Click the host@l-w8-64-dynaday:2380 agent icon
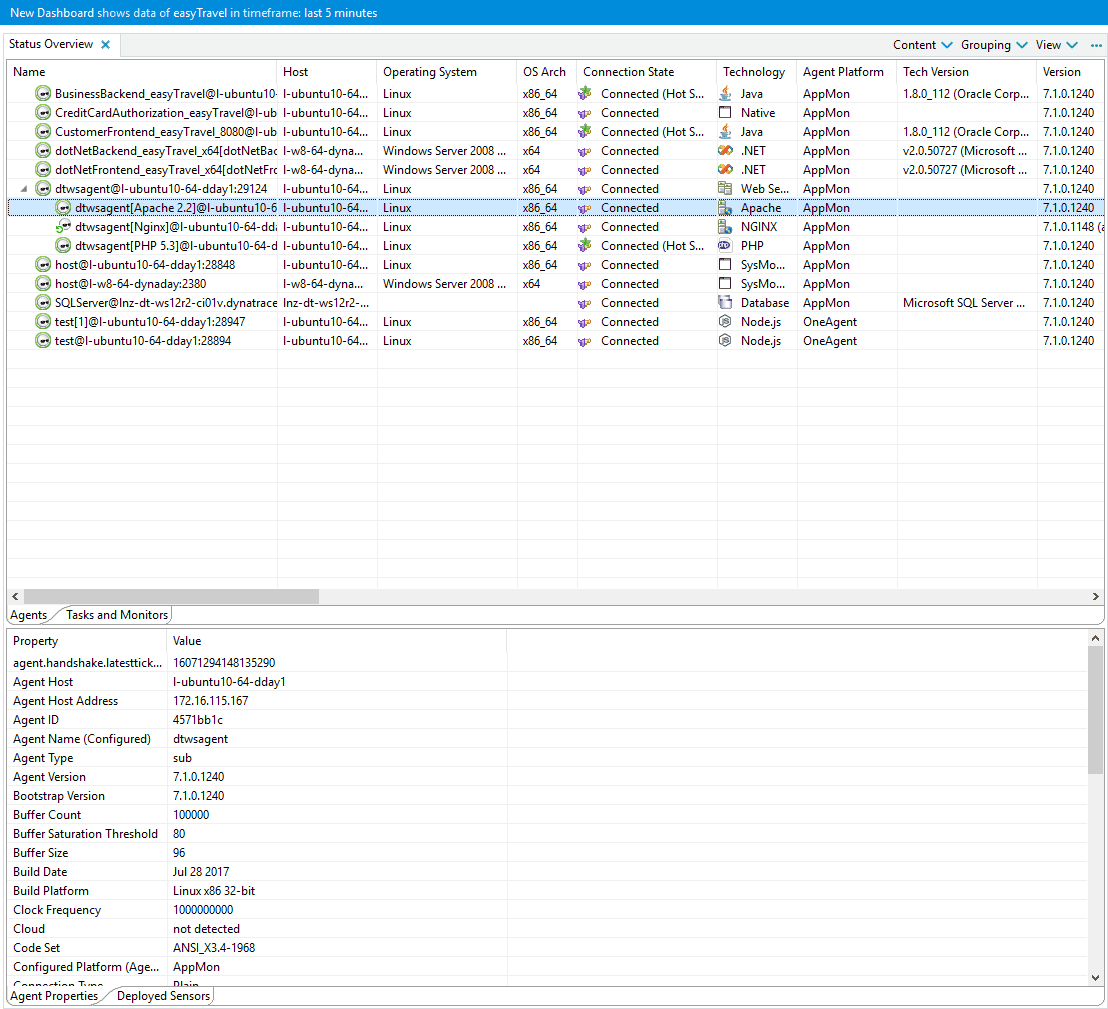The image size is (1108, 1009). pyautogui.click(x=43, y=283)
